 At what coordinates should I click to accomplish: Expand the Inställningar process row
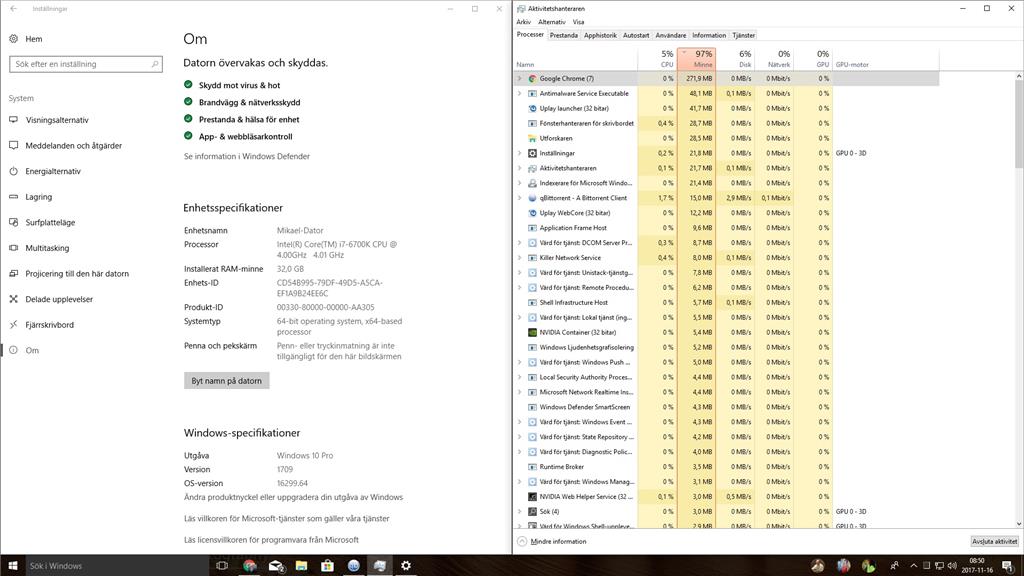click(x=520, y=153)
